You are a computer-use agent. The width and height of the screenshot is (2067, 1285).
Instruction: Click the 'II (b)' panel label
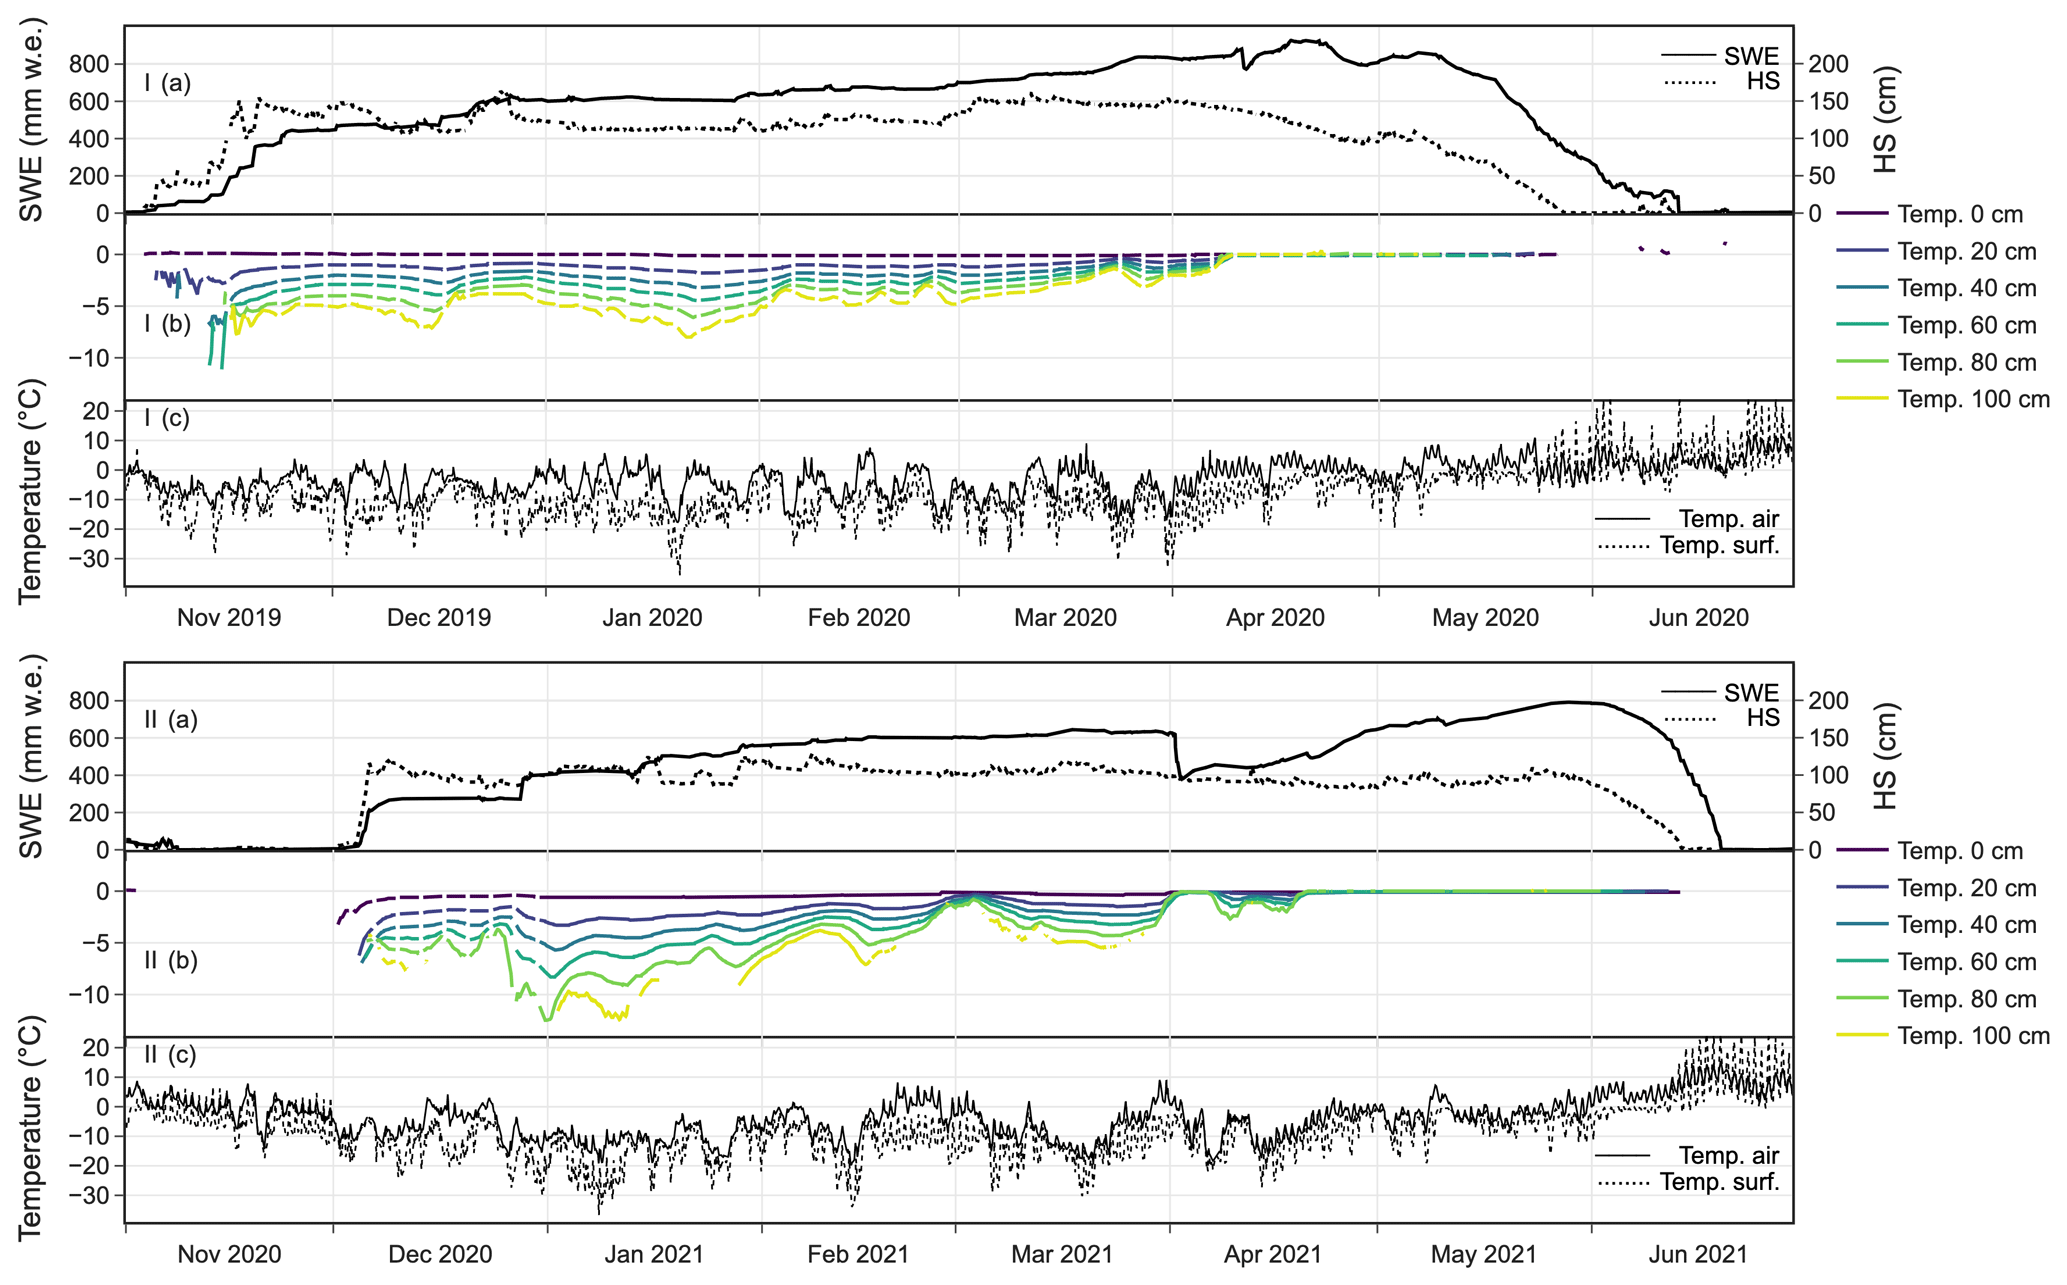(x=171, y=961)
